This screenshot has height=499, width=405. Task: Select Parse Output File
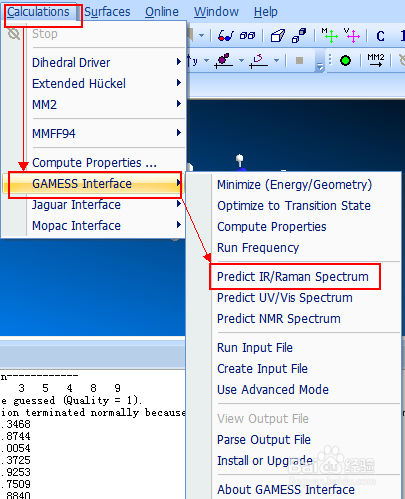pyautogui.click(x=264, y=440)
